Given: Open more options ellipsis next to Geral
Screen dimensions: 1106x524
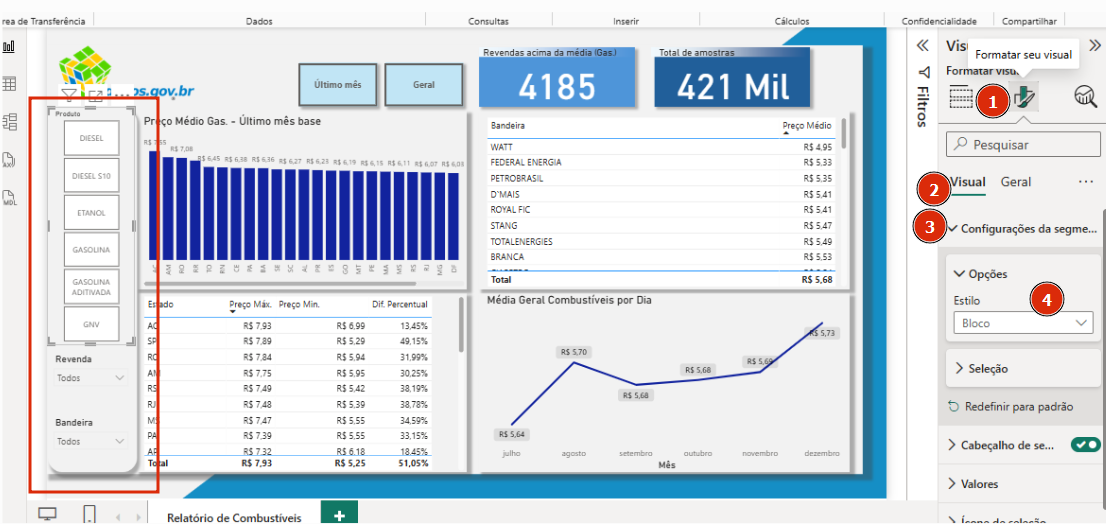Looking at the screenshot, I should pyautogui.click(x=1086, y=182).
